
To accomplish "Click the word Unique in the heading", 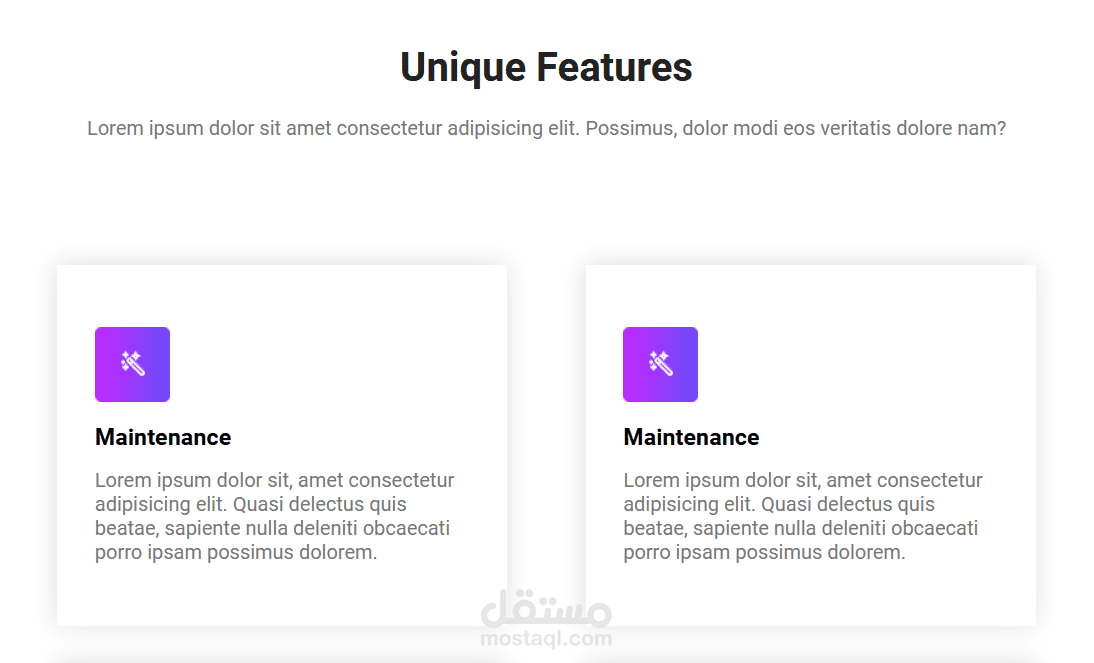I will click(x=463, y=68).
